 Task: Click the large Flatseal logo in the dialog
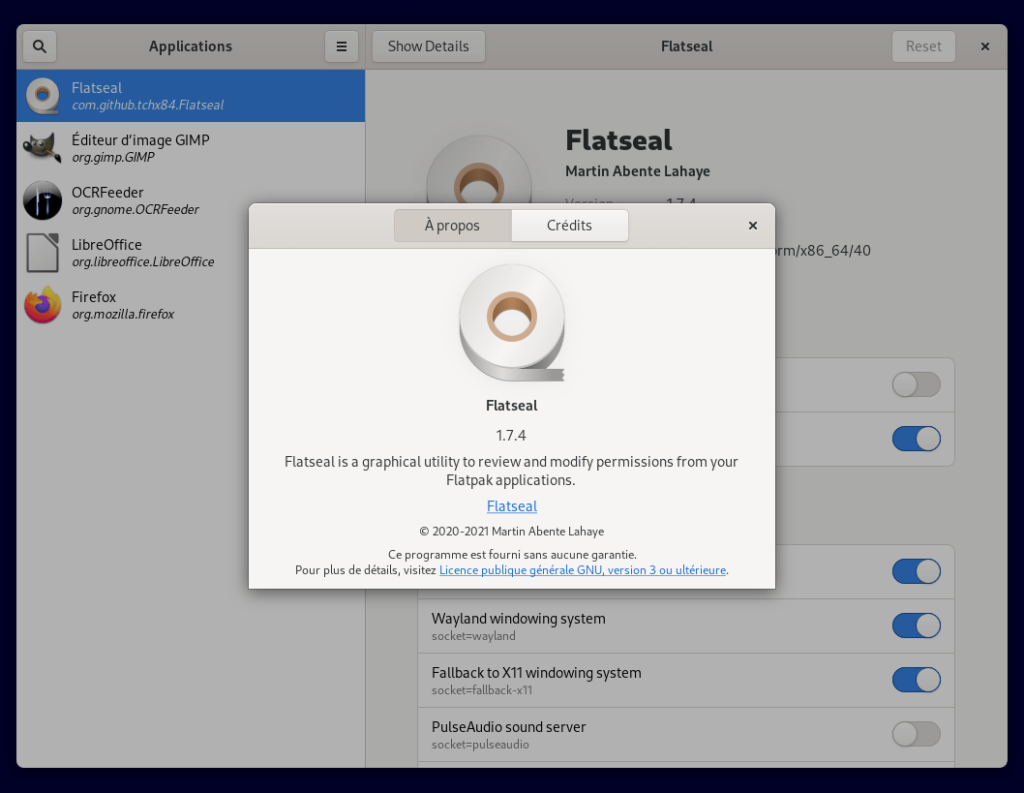[x=511, y=323]
